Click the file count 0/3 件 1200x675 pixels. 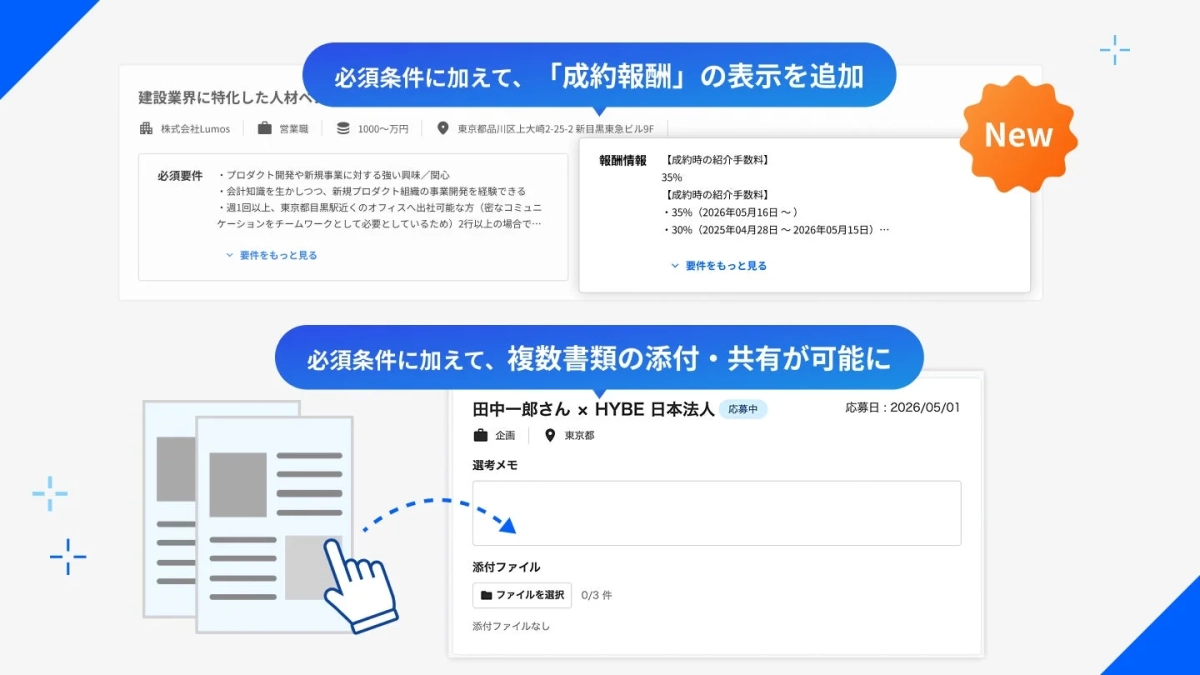pos(597,595)
